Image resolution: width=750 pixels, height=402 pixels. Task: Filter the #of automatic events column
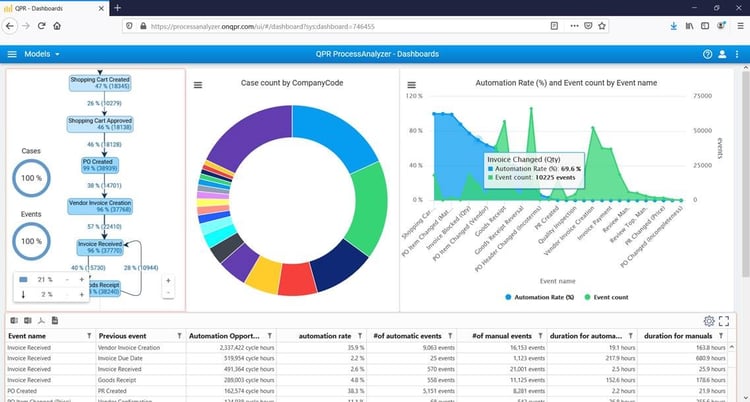[x=450, y=336]
